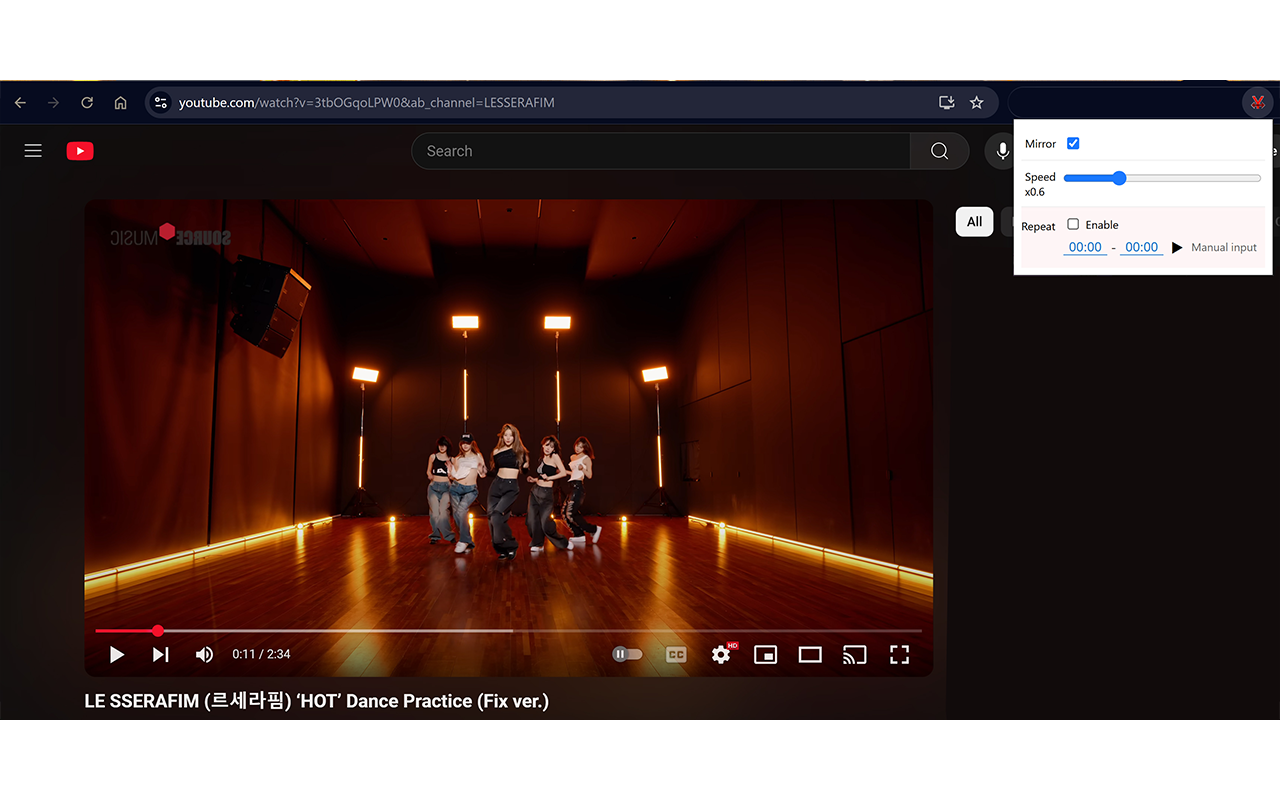This screenshot has height=800, width=1280.
Task: Click the repeat end time field
Action: (x=1141, y=247)
